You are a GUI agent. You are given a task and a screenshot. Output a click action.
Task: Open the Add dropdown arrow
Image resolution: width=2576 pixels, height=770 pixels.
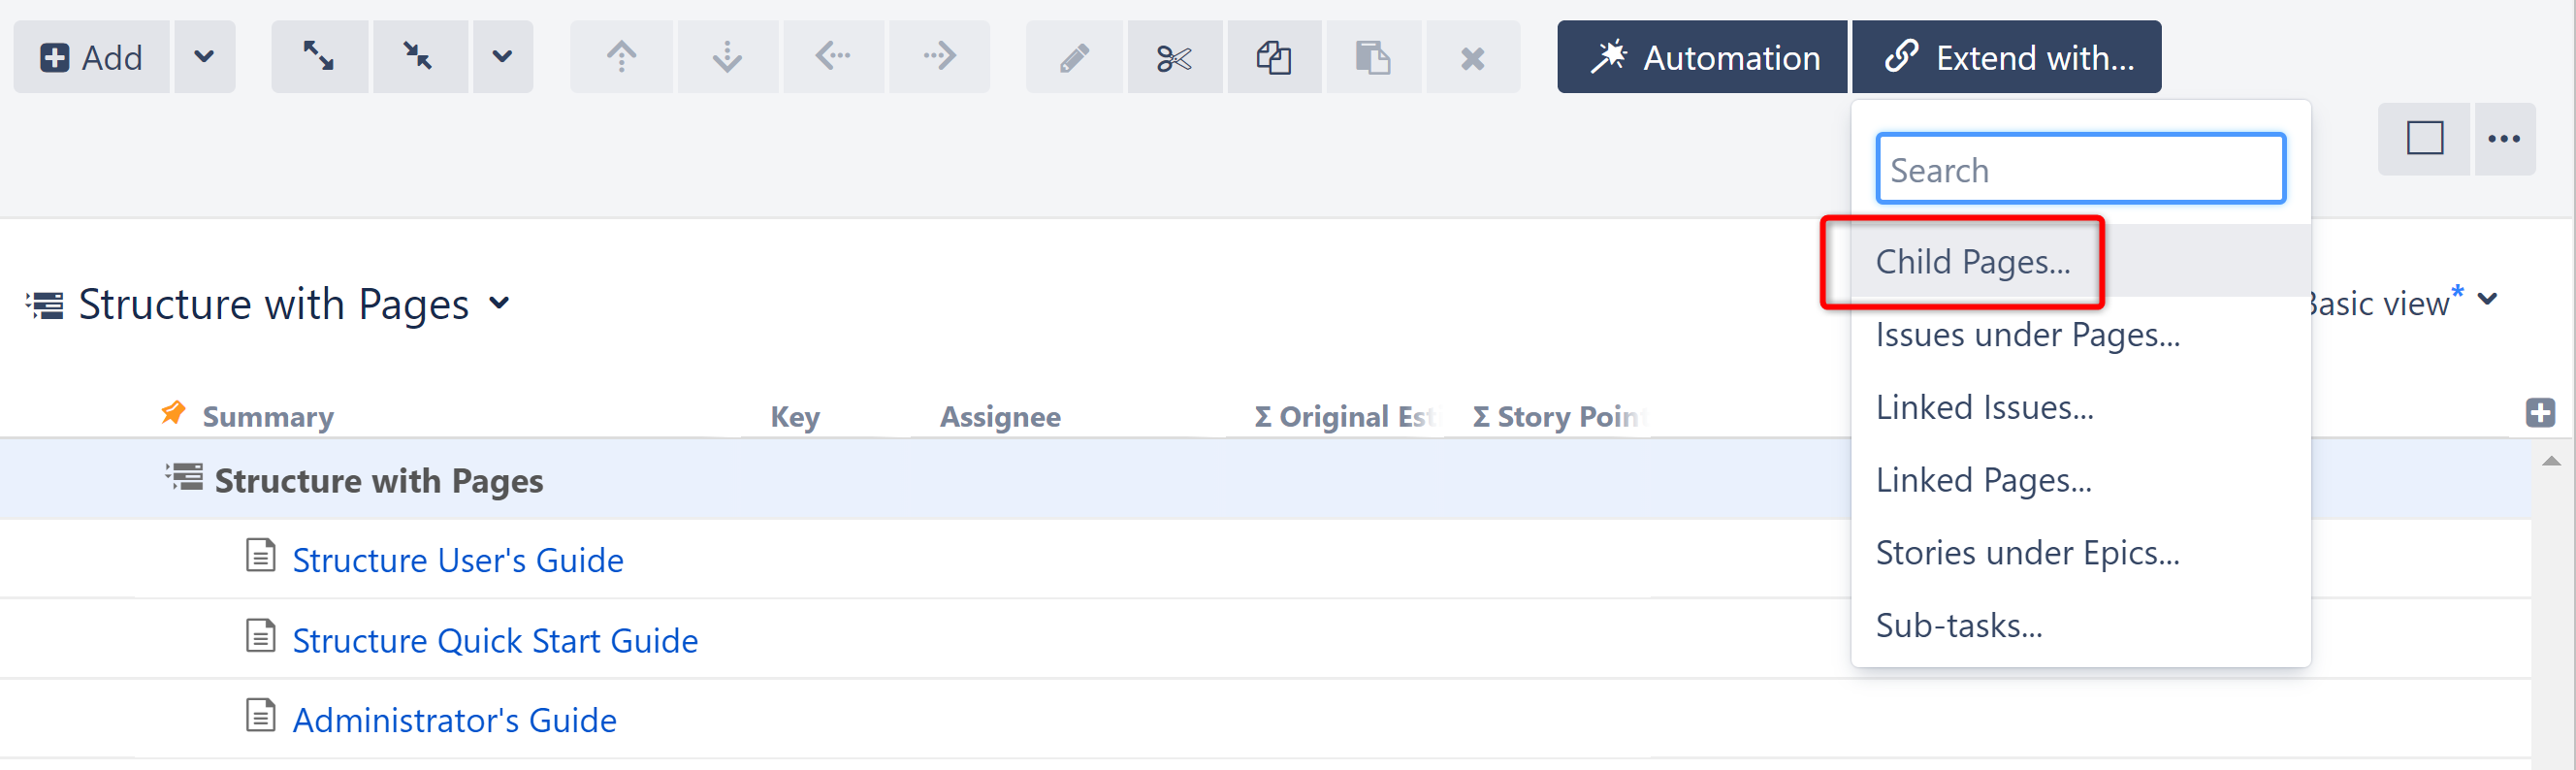pyautogui.click(x=205, y=57)
